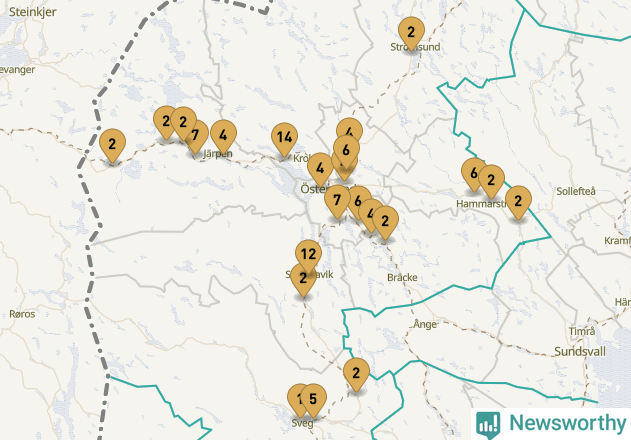Click the 7 marker west of Järpen
This screenshot has height=440, width=631.
(196, 136)
